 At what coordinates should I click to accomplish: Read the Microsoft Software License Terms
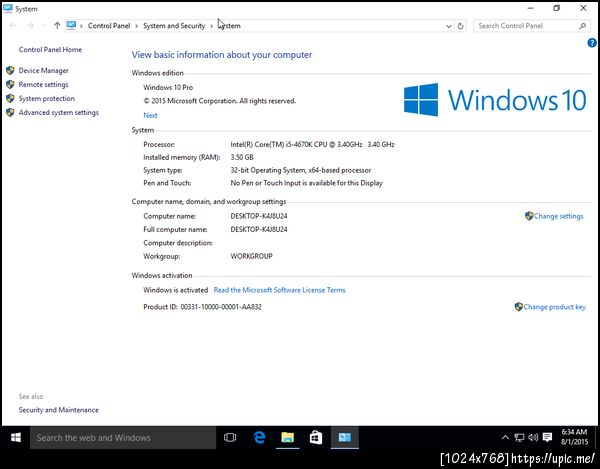279,290
